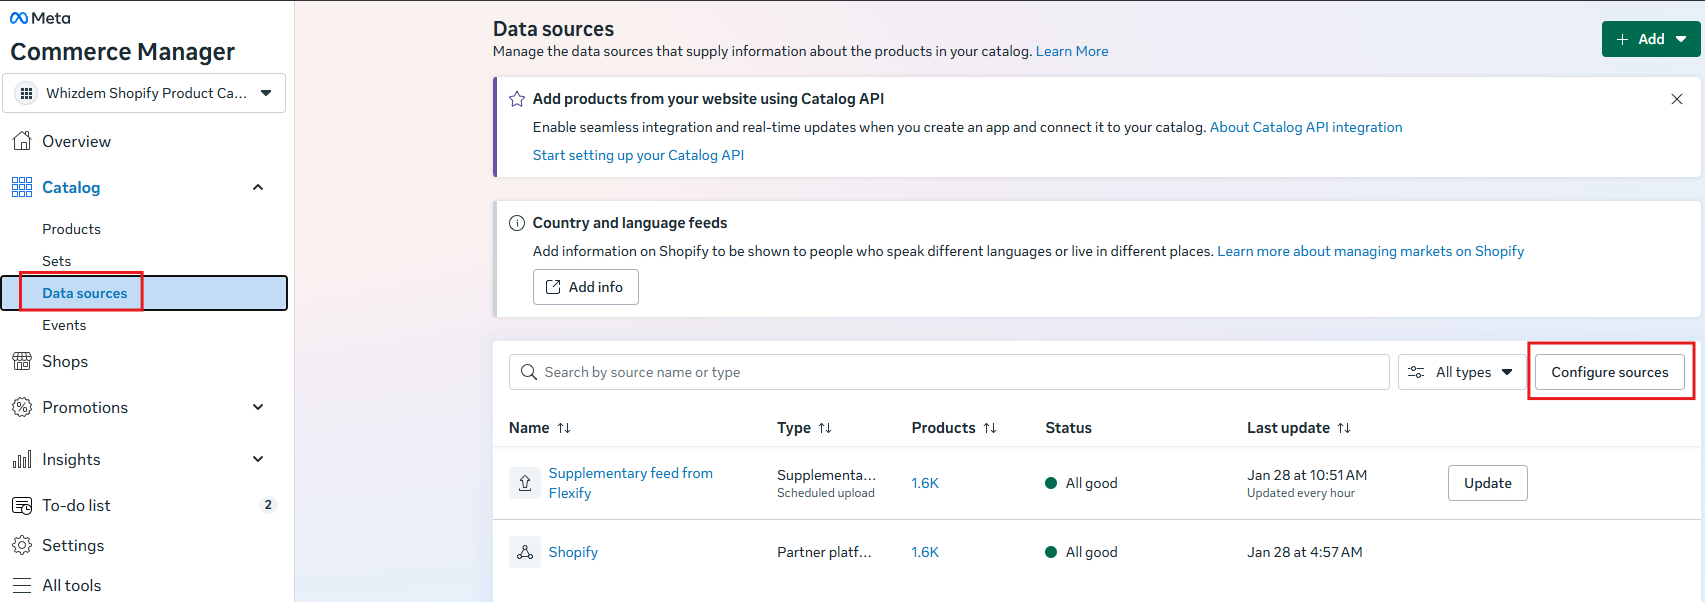This screenshot has height=602, width=1705.
Task: Click the Configure sources button
Action: pyautogui.click(x=1610, y=372)
